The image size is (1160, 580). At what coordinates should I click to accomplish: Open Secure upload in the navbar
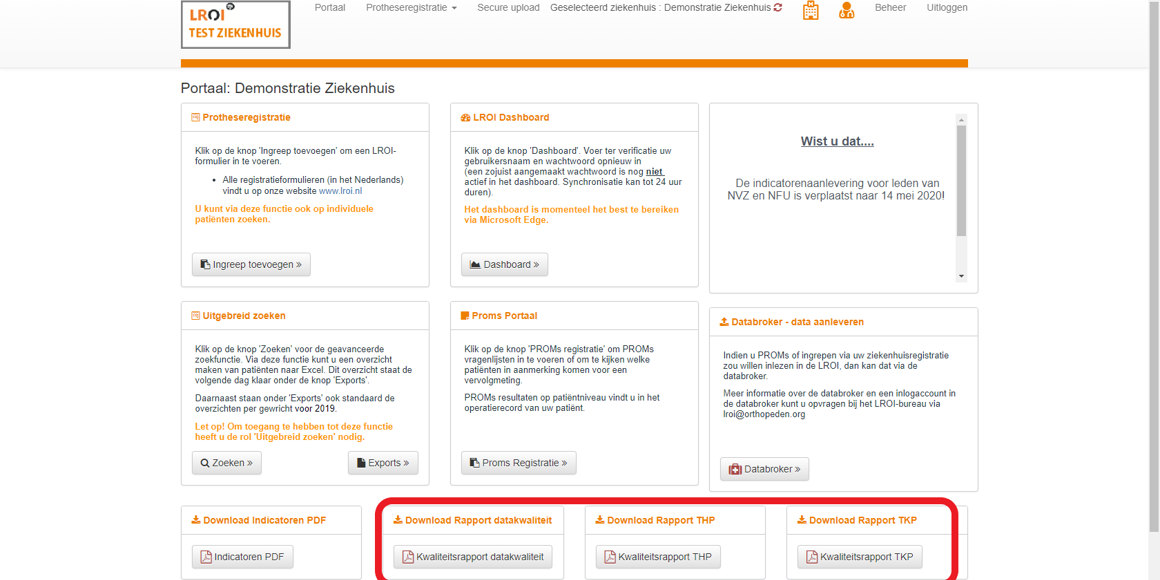pyautogui.click(x=508, y=8)
